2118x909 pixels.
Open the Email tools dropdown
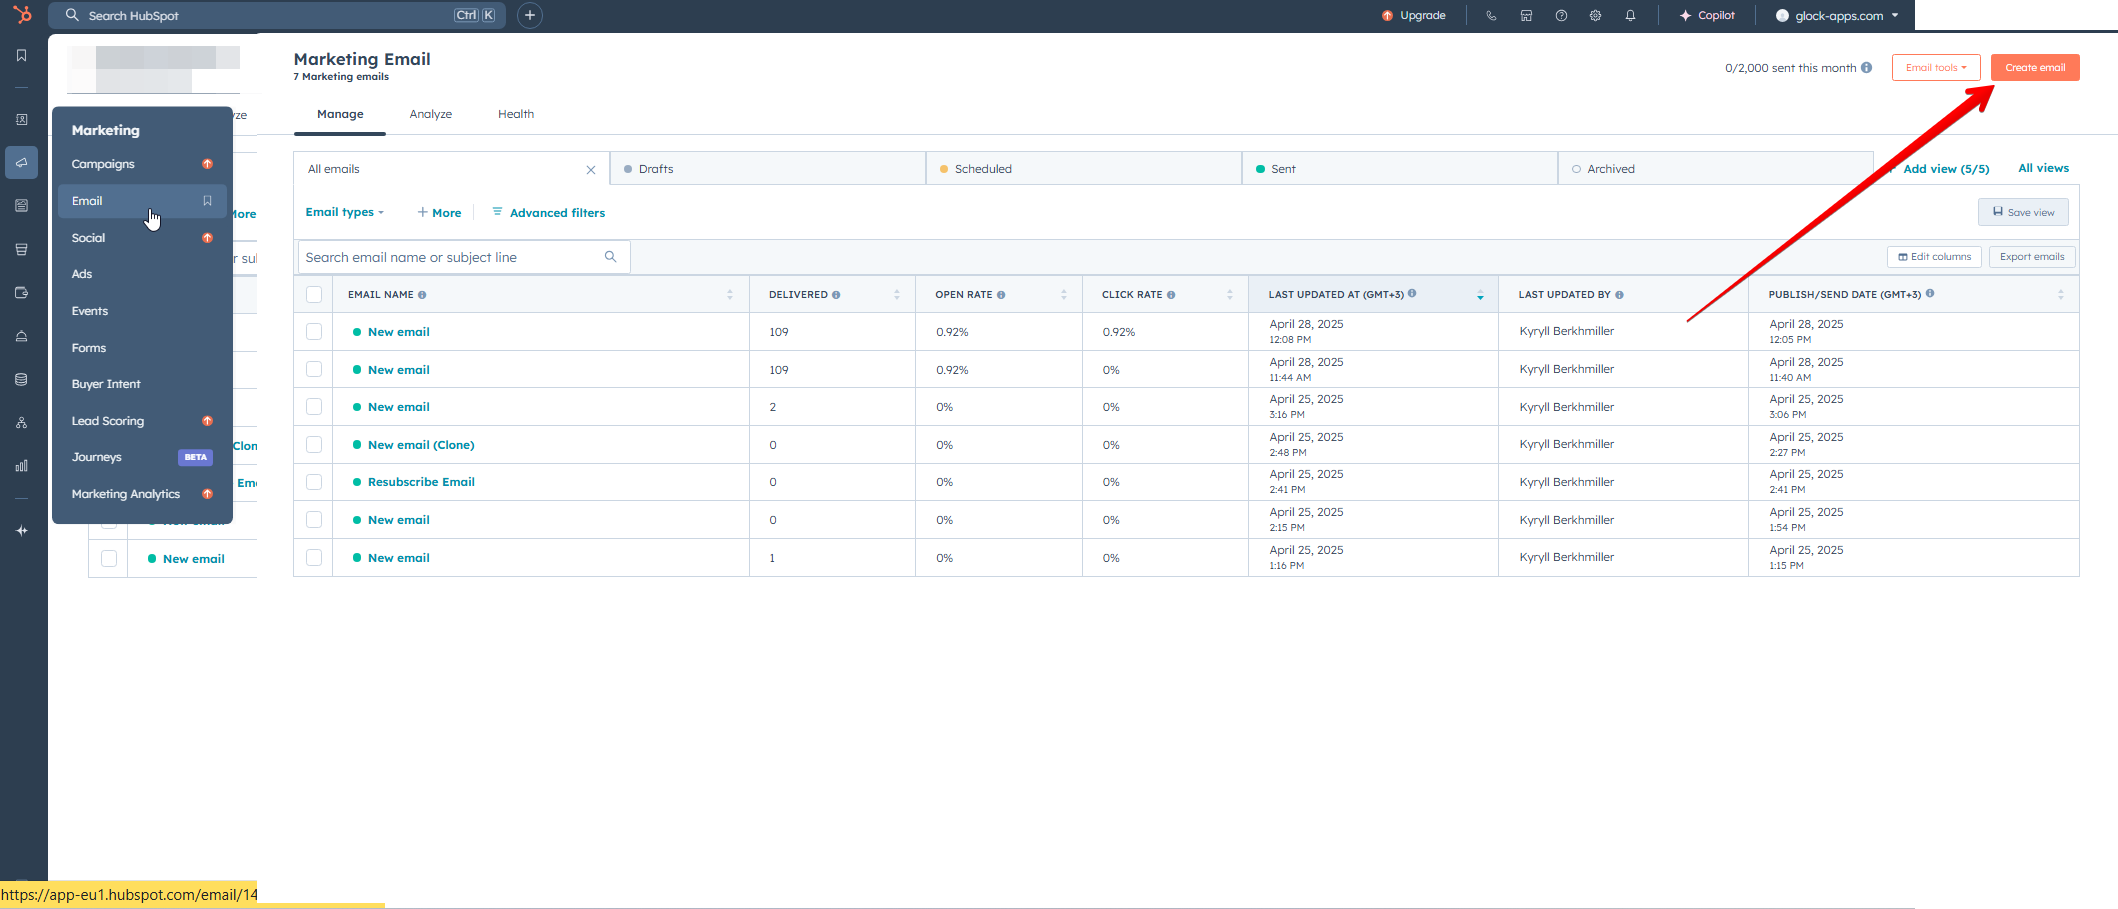coord(1936,68)
